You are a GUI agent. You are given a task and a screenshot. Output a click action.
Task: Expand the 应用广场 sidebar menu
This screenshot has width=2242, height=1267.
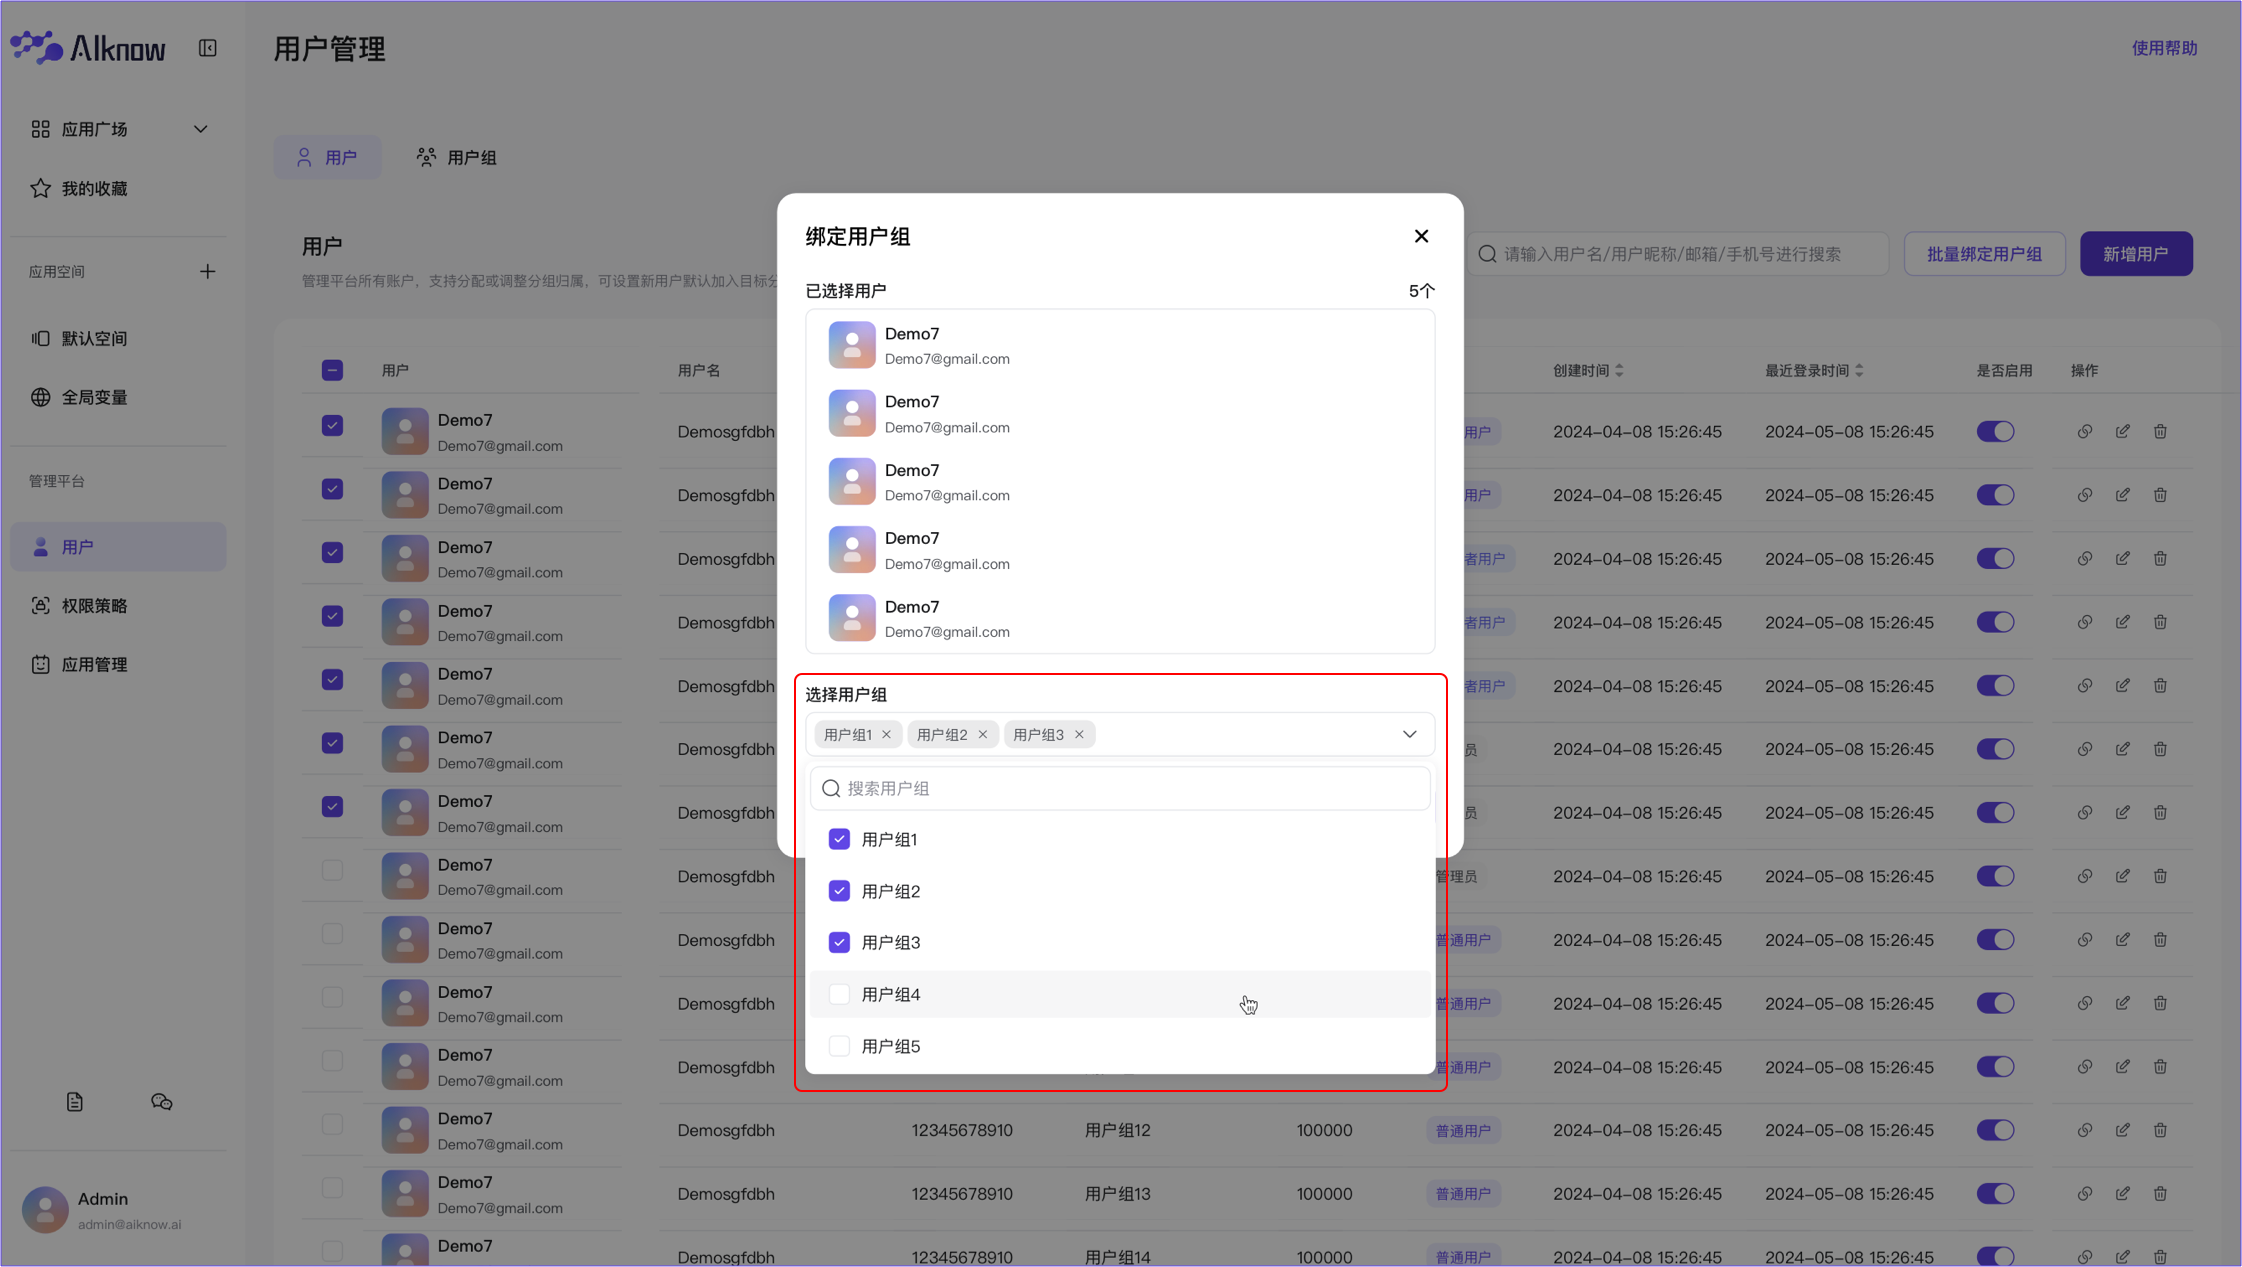[x=200, y=129]
